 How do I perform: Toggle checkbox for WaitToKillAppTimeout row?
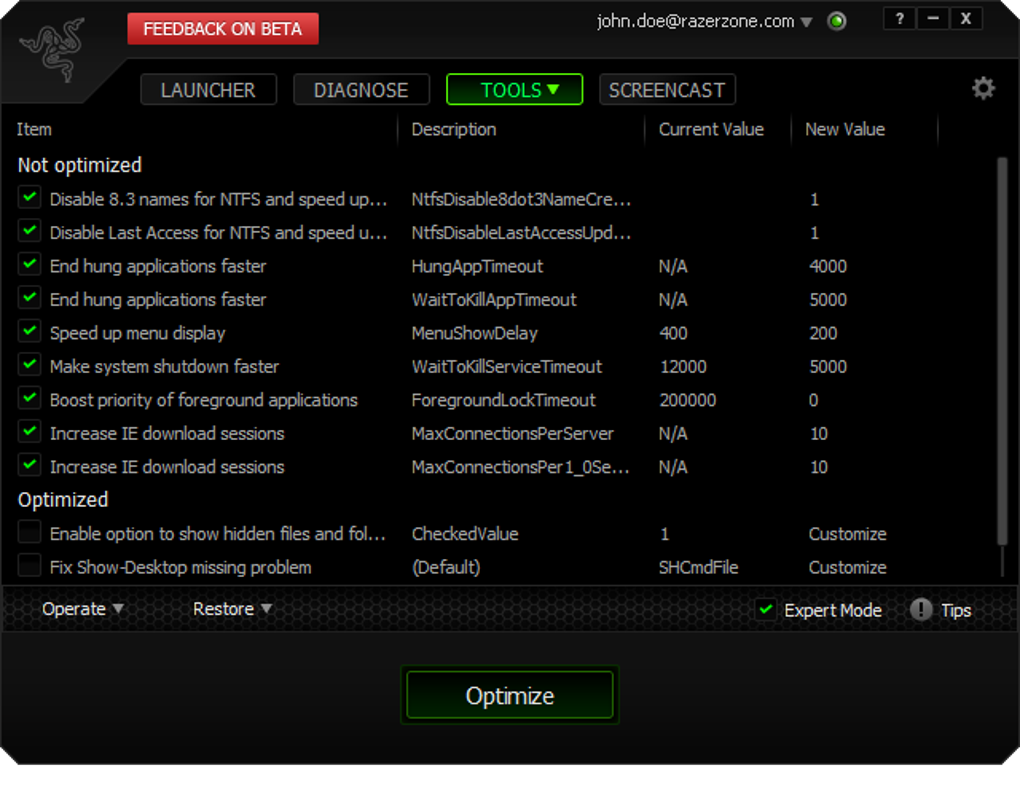(29, 297)
